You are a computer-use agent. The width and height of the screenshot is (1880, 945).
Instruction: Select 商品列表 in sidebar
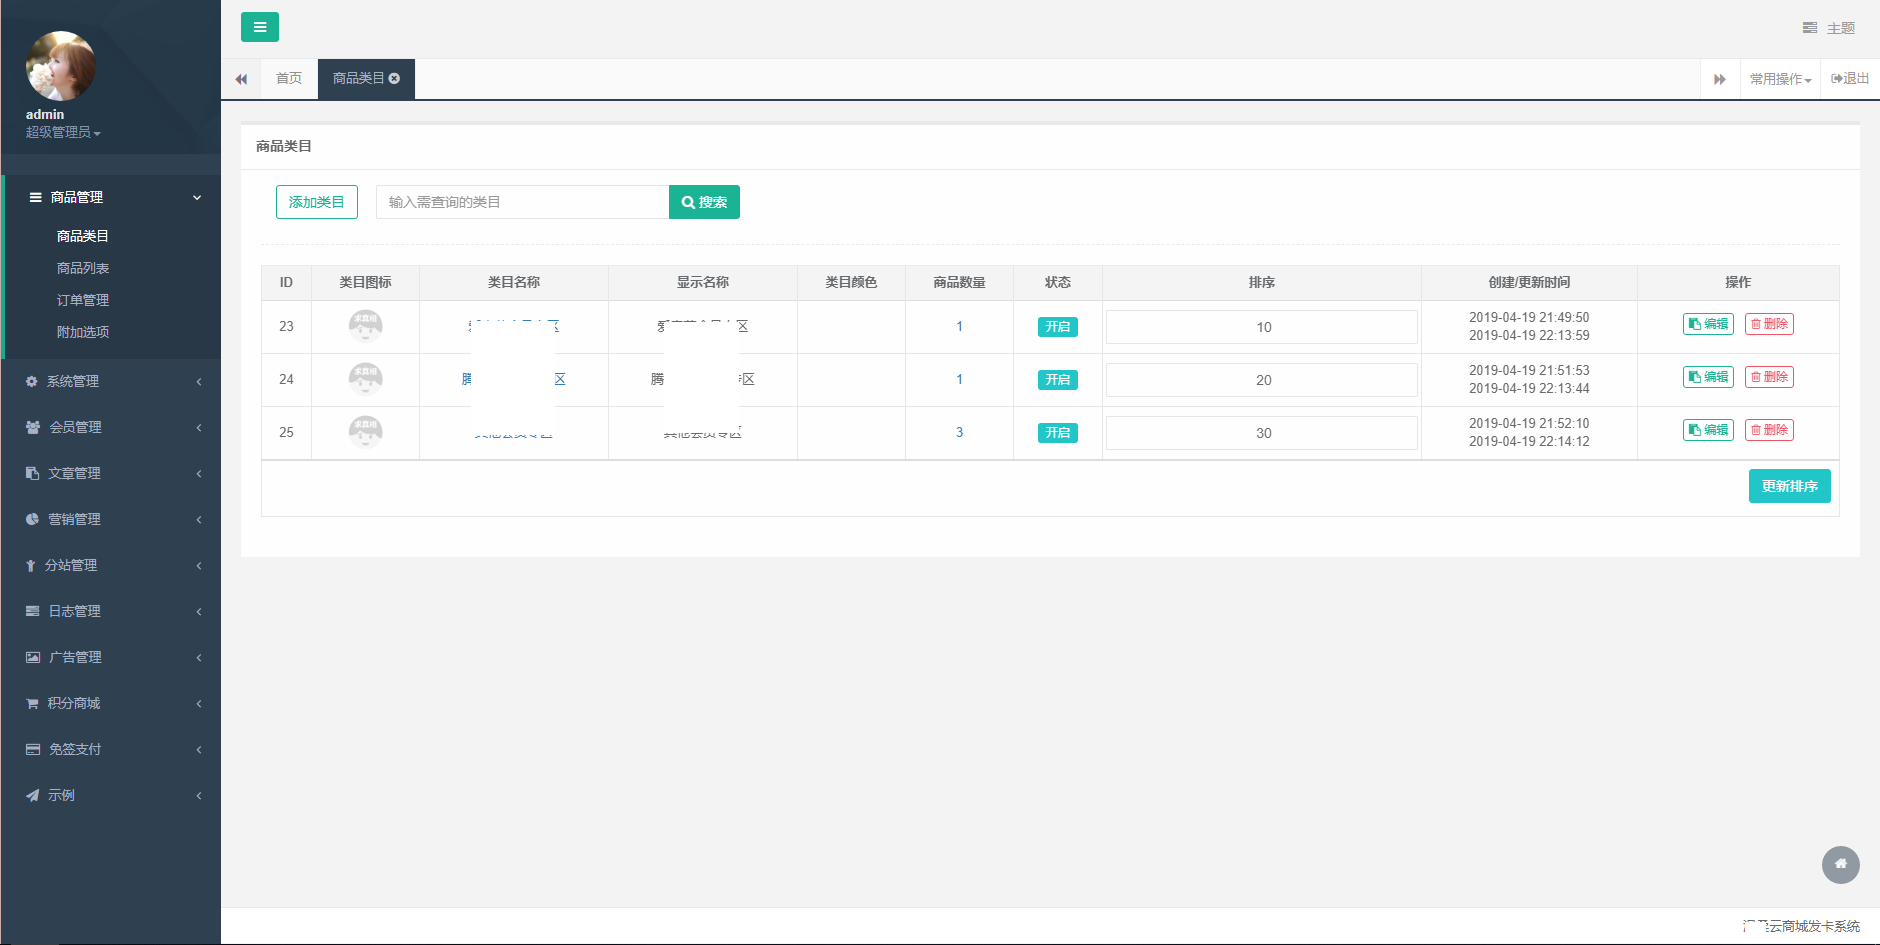[83, 268]
